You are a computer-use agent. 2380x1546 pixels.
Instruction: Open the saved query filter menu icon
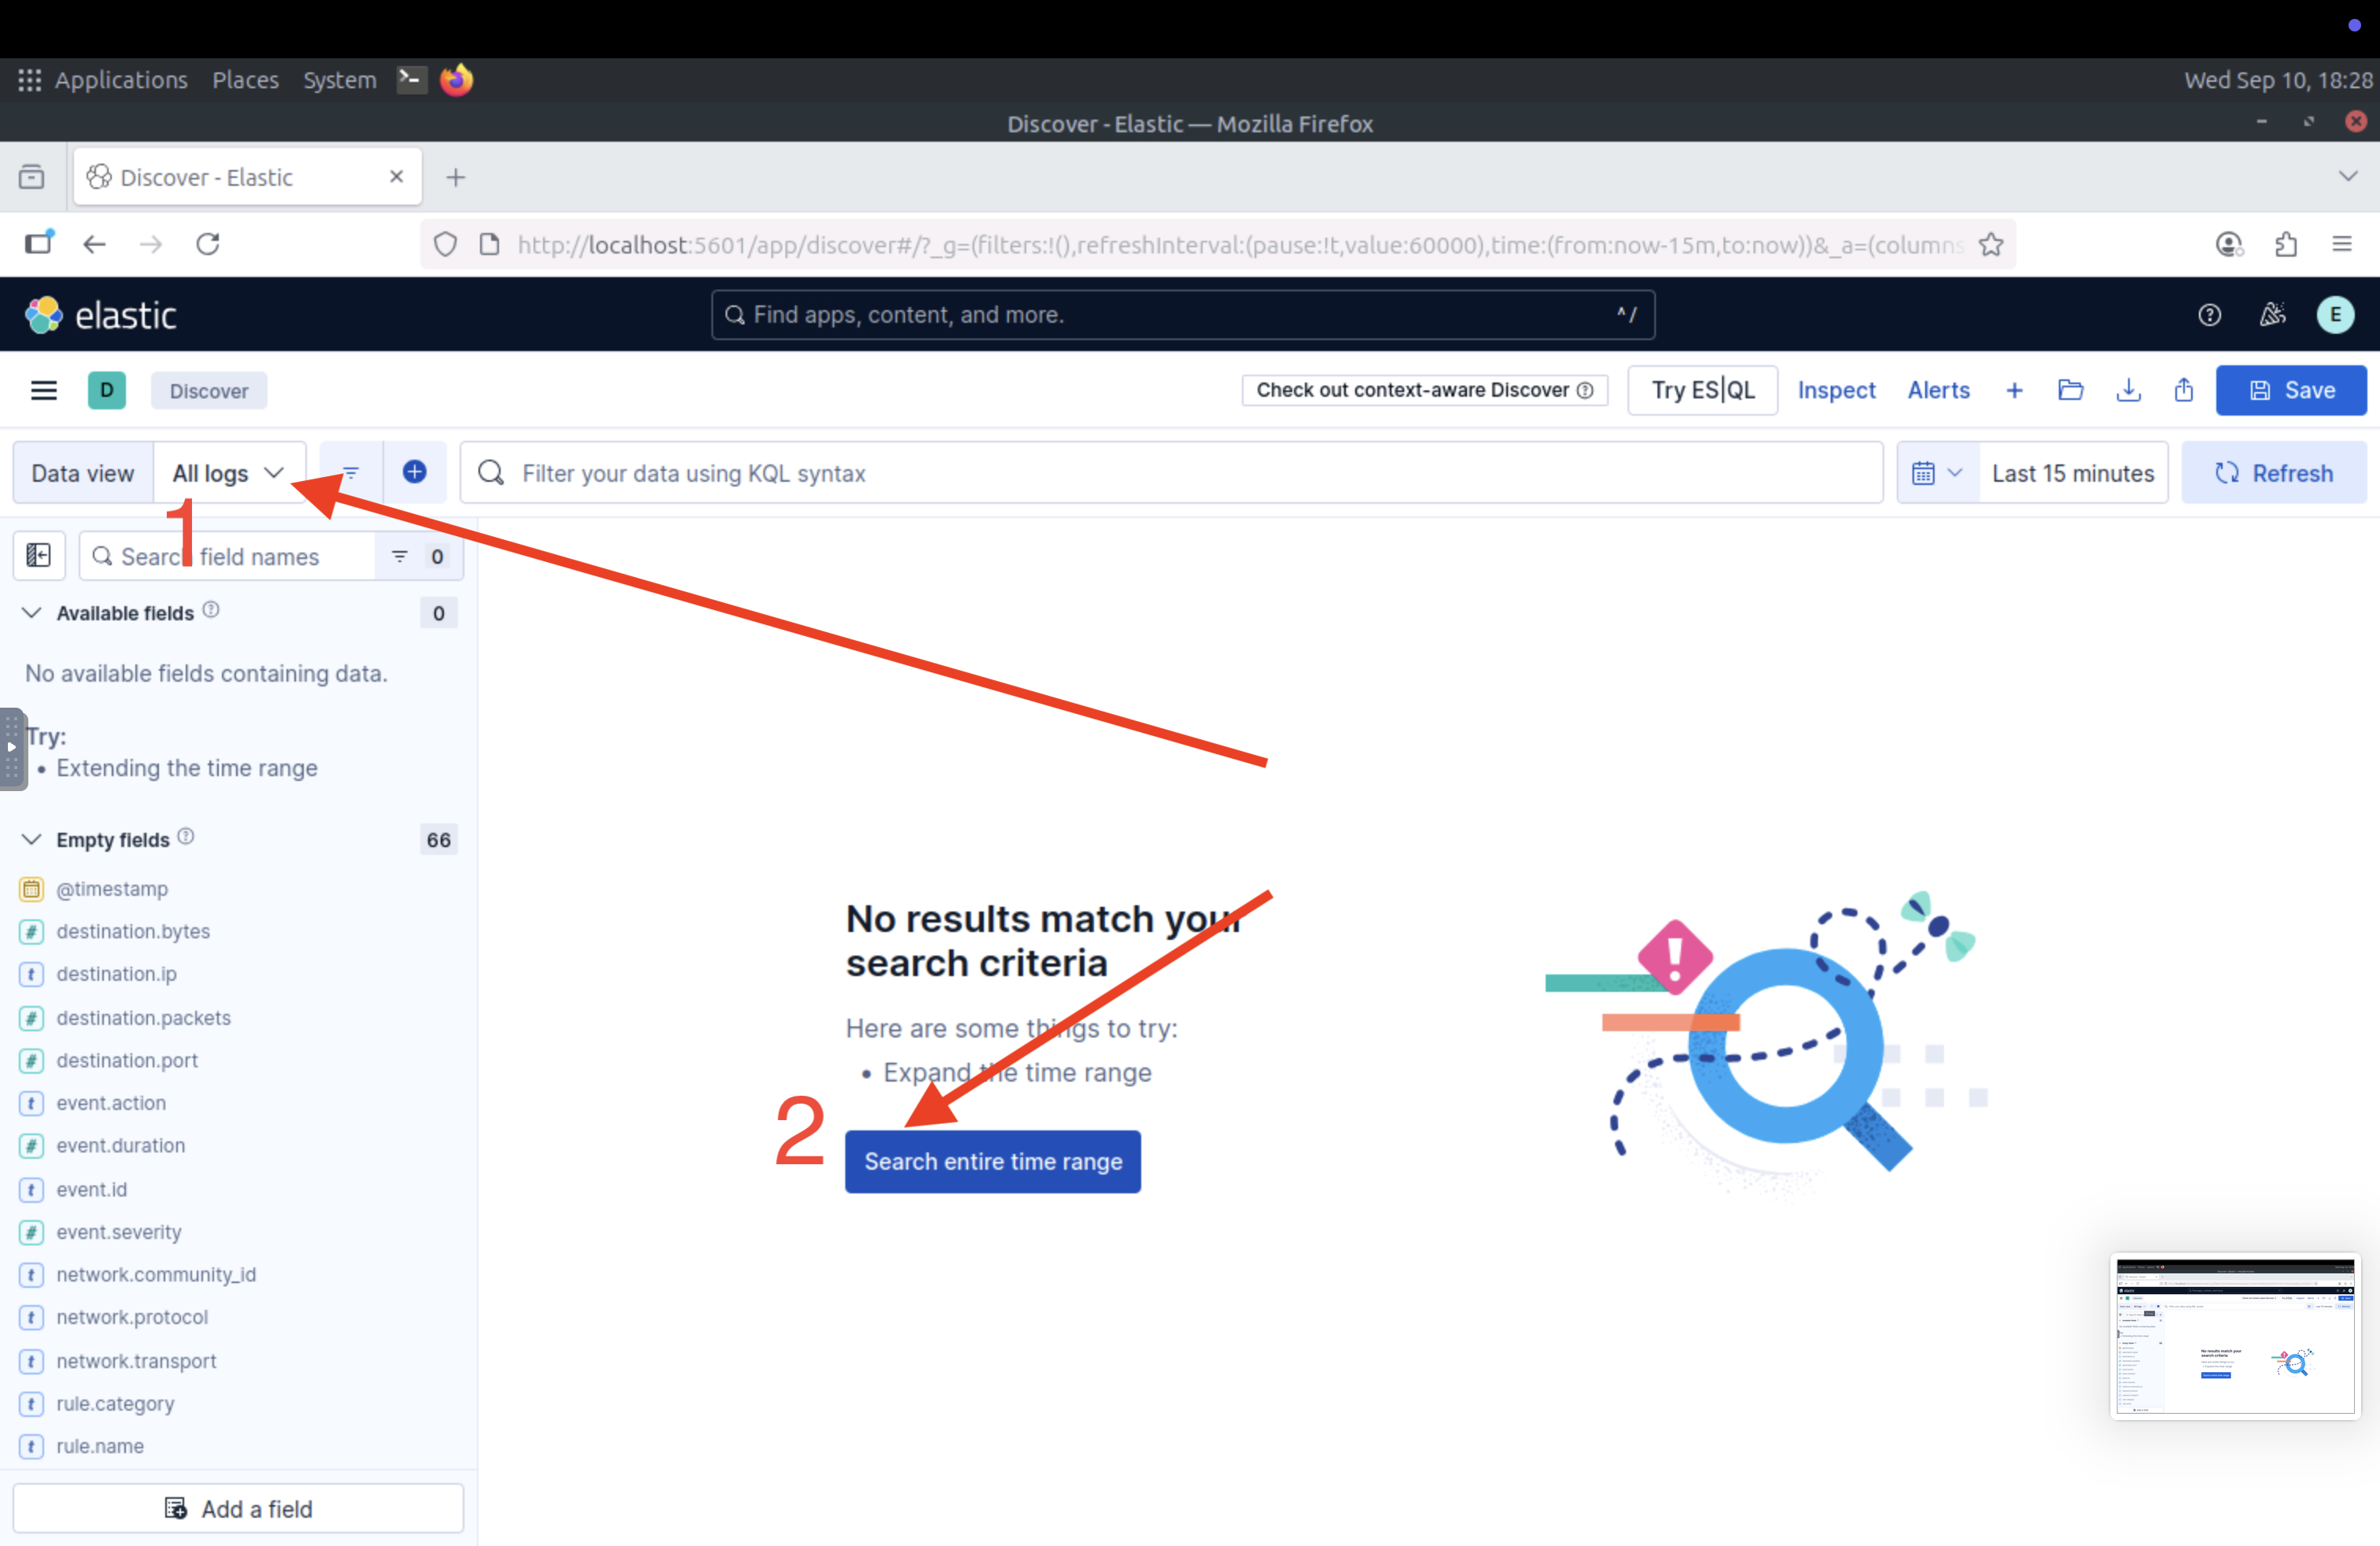(351, 472)
